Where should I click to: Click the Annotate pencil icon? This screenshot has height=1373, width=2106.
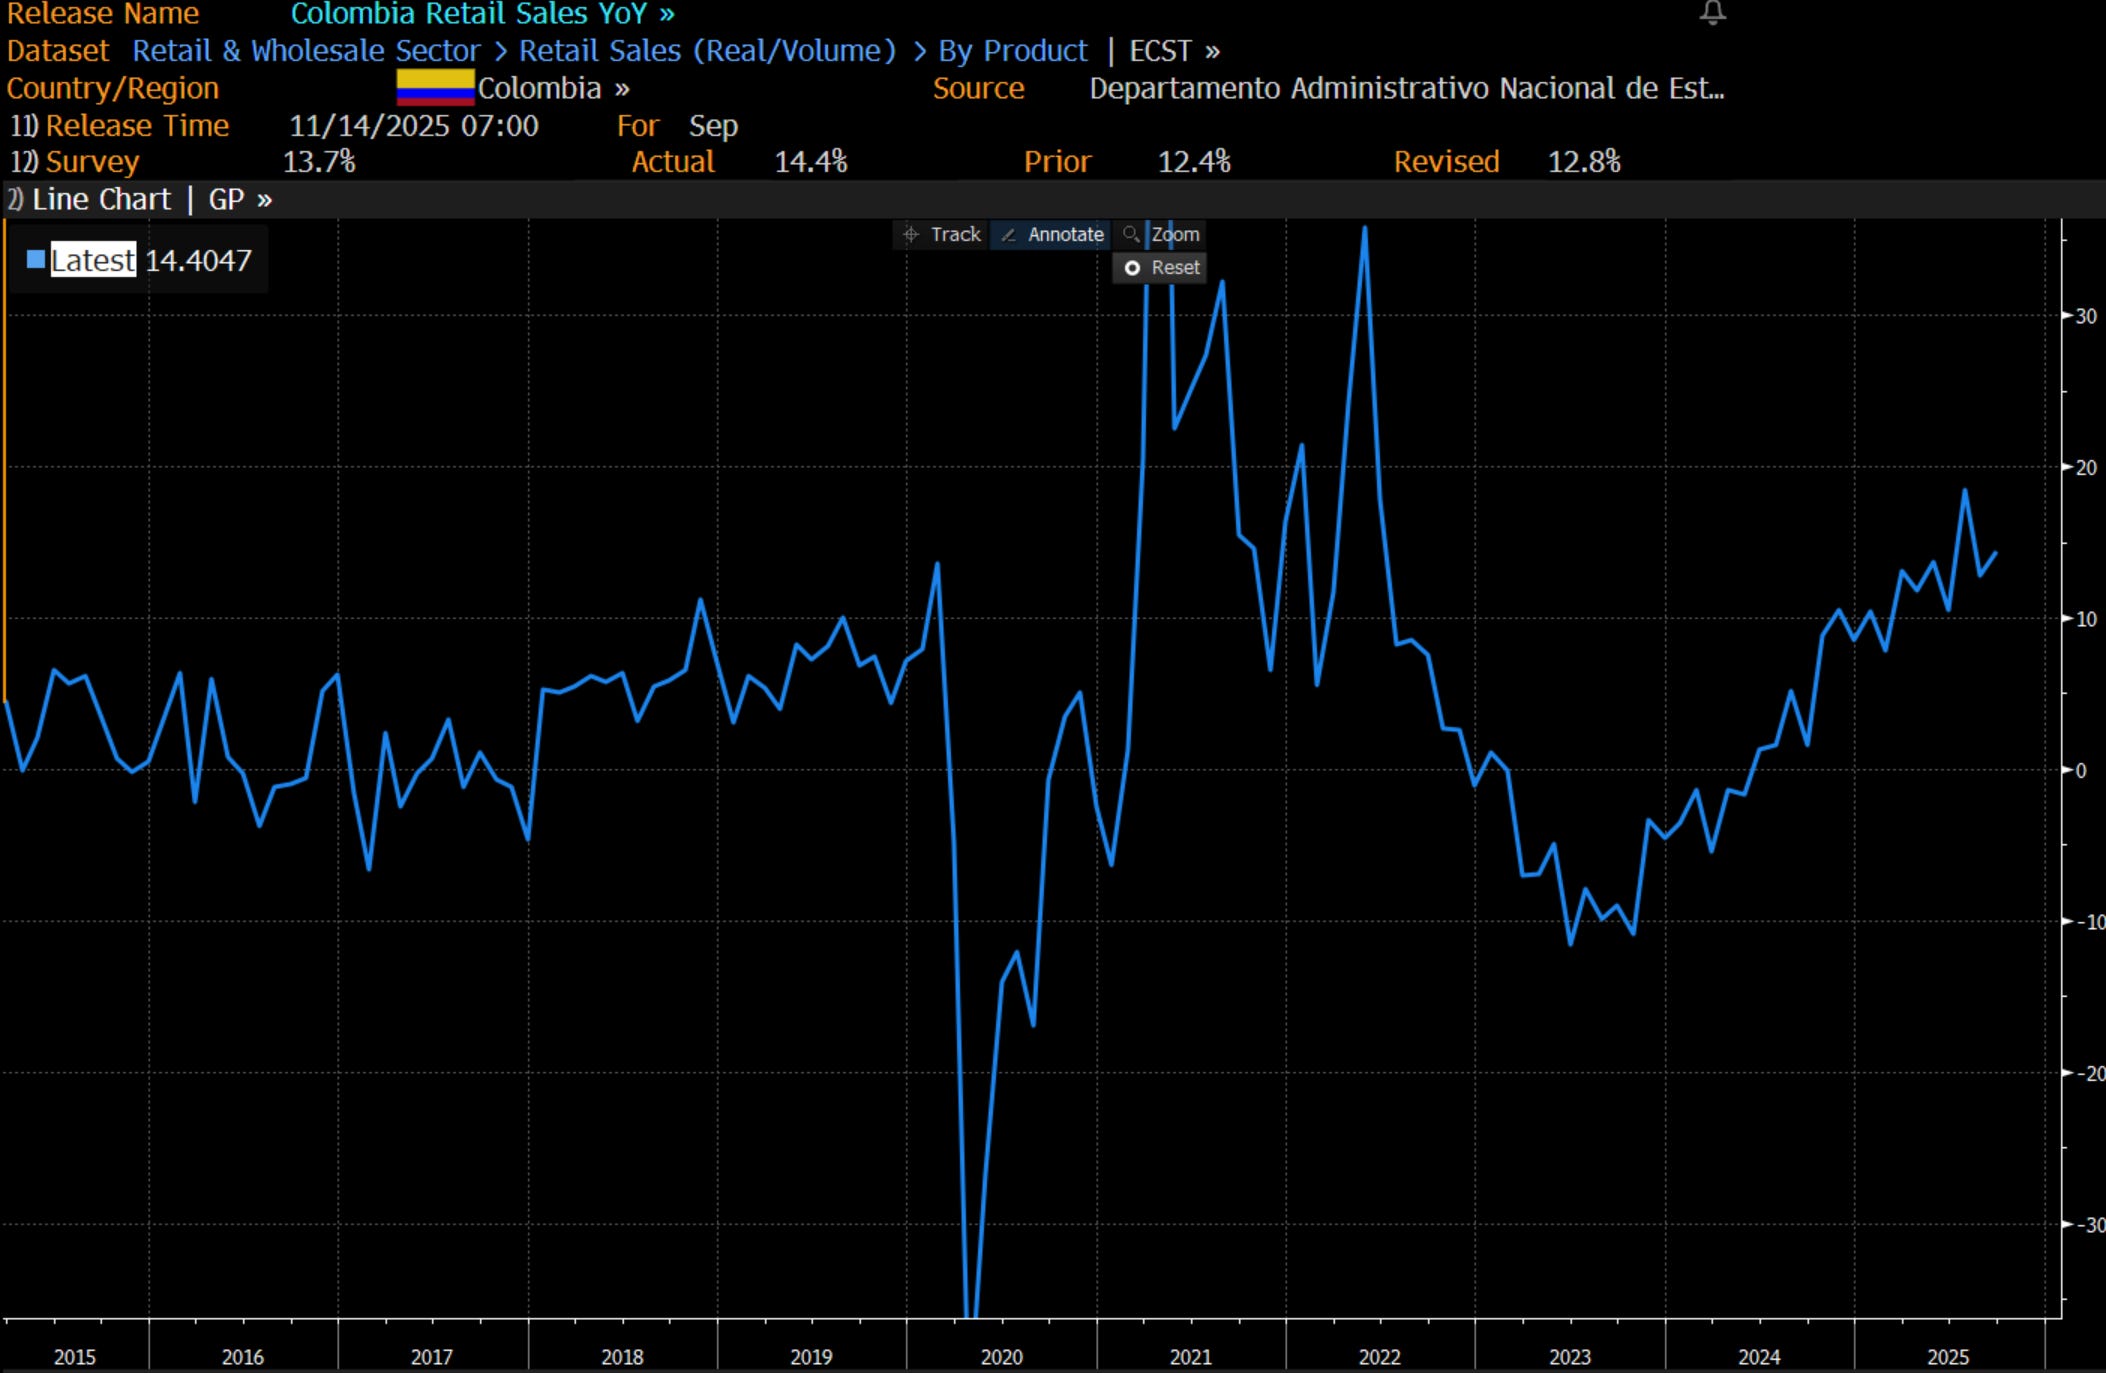point(1008,235)
